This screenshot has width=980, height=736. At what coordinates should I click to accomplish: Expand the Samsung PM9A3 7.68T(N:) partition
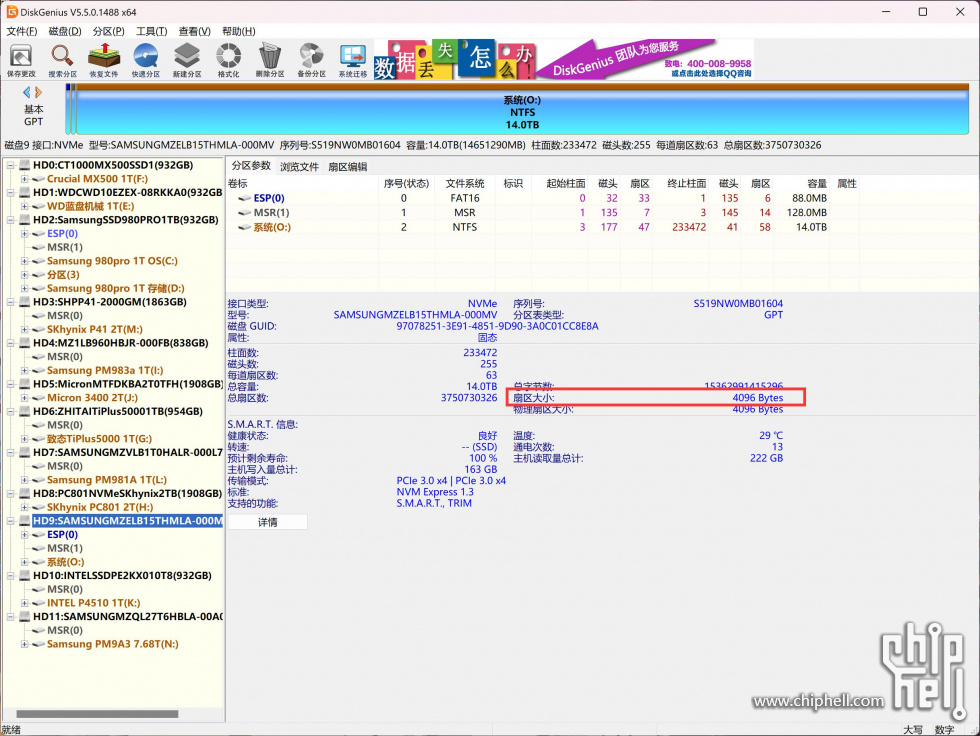coord(24,644)
